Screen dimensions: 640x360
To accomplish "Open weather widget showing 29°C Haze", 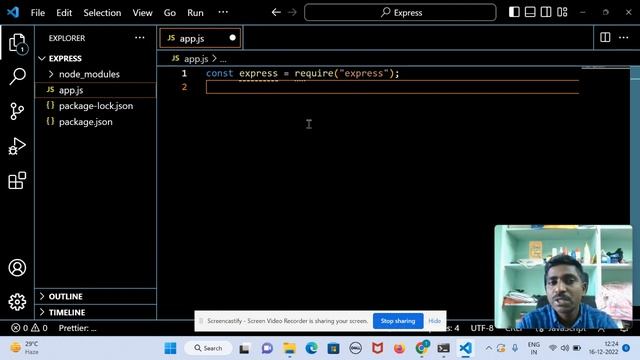I will (25, 348).
